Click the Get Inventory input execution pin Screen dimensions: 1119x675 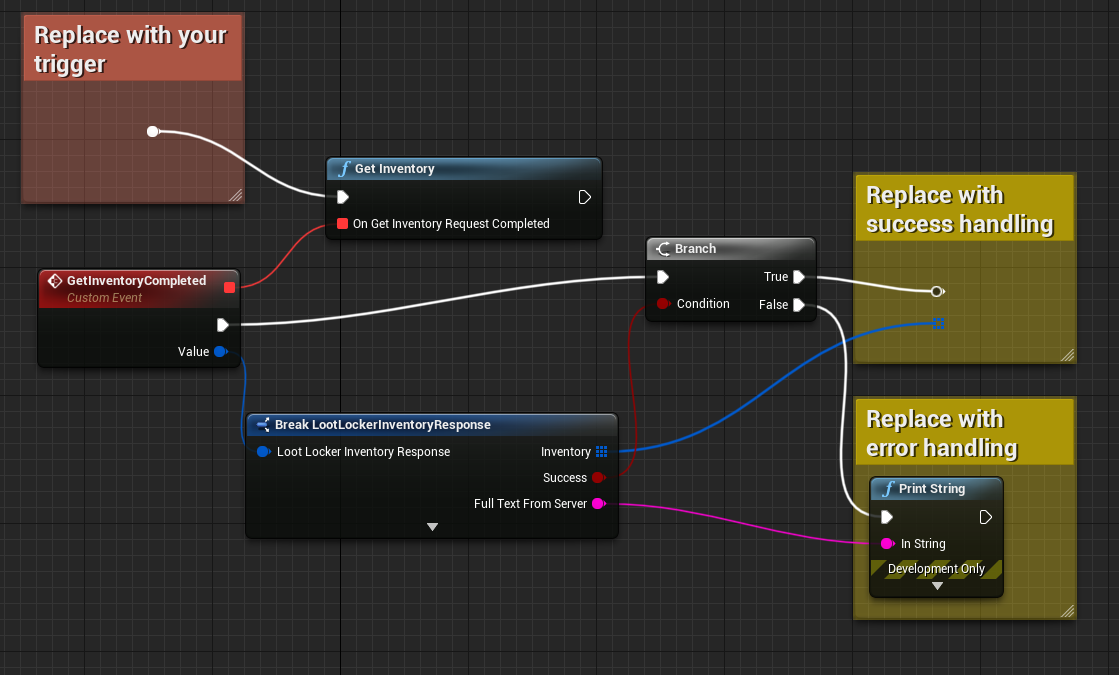tap(343, 197)
